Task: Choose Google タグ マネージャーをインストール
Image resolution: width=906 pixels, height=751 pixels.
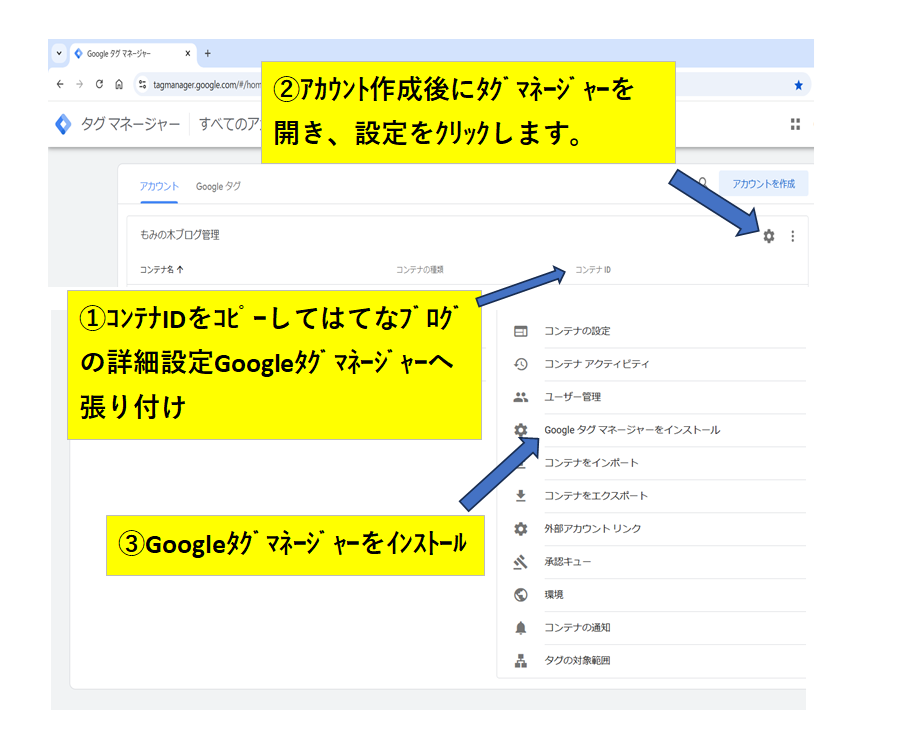Action: [632, 430]
